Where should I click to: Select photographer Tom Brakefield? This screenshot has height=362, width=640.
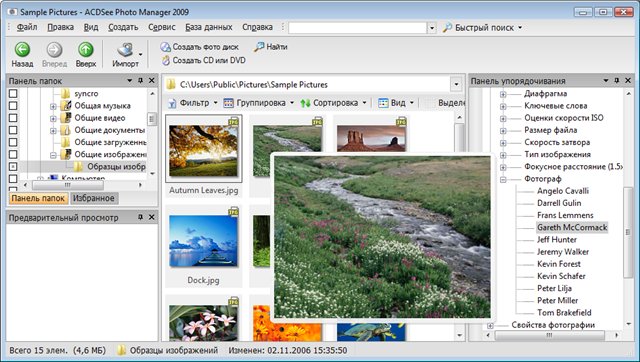[564, 313]
